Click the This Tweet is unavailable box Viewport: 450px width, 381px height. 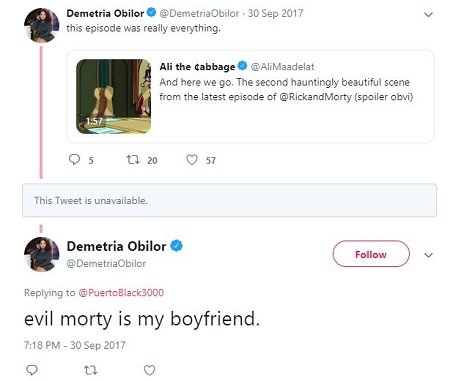click(x=229, y=200)
